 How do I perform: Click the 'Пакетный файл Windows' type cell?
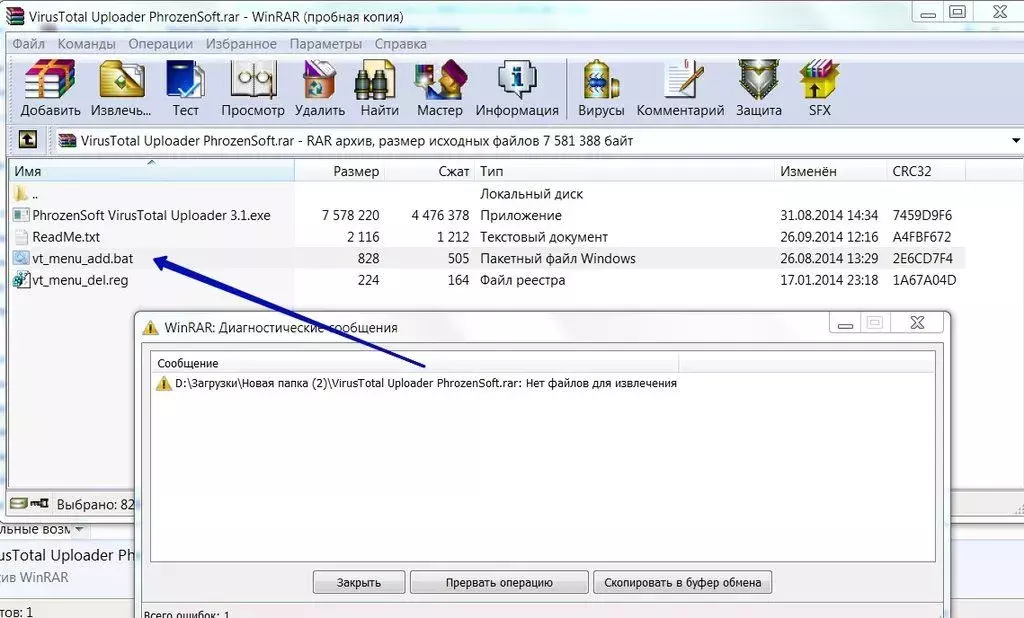(x=558, y=258)
